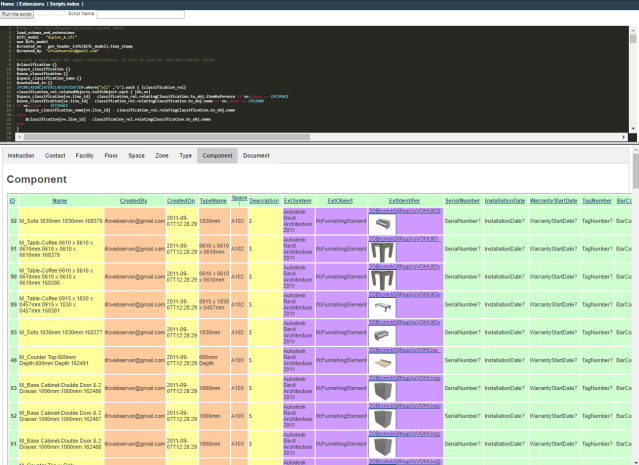The height and width of the screenshot is (465, 639).
Task: Open ExtIdentifier link in row 52
Action: click(x=405, y=406)
